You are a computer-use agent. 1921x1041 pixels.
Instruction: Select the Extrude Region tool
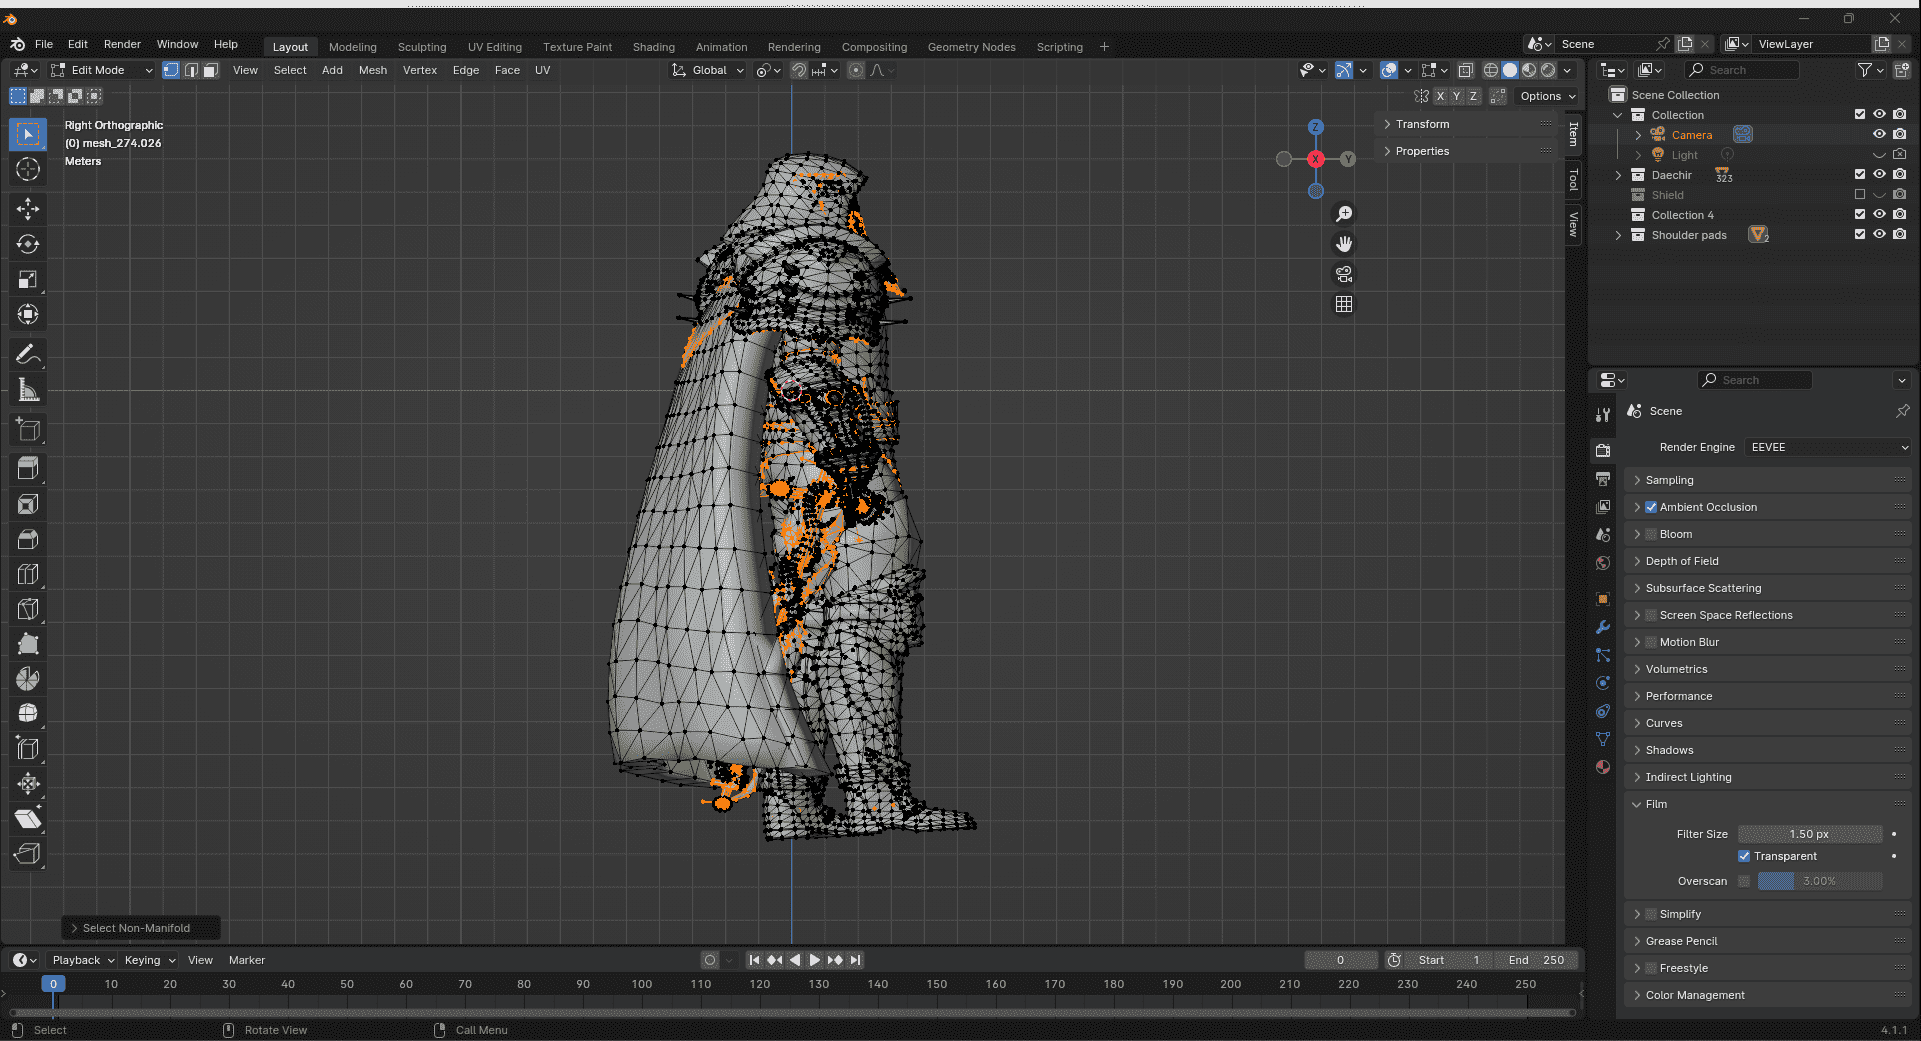pos(28,468)
